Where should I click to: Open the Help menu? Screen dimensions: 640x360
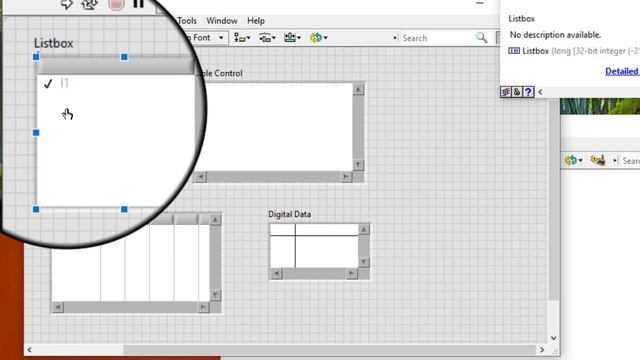tap(256, 20)
